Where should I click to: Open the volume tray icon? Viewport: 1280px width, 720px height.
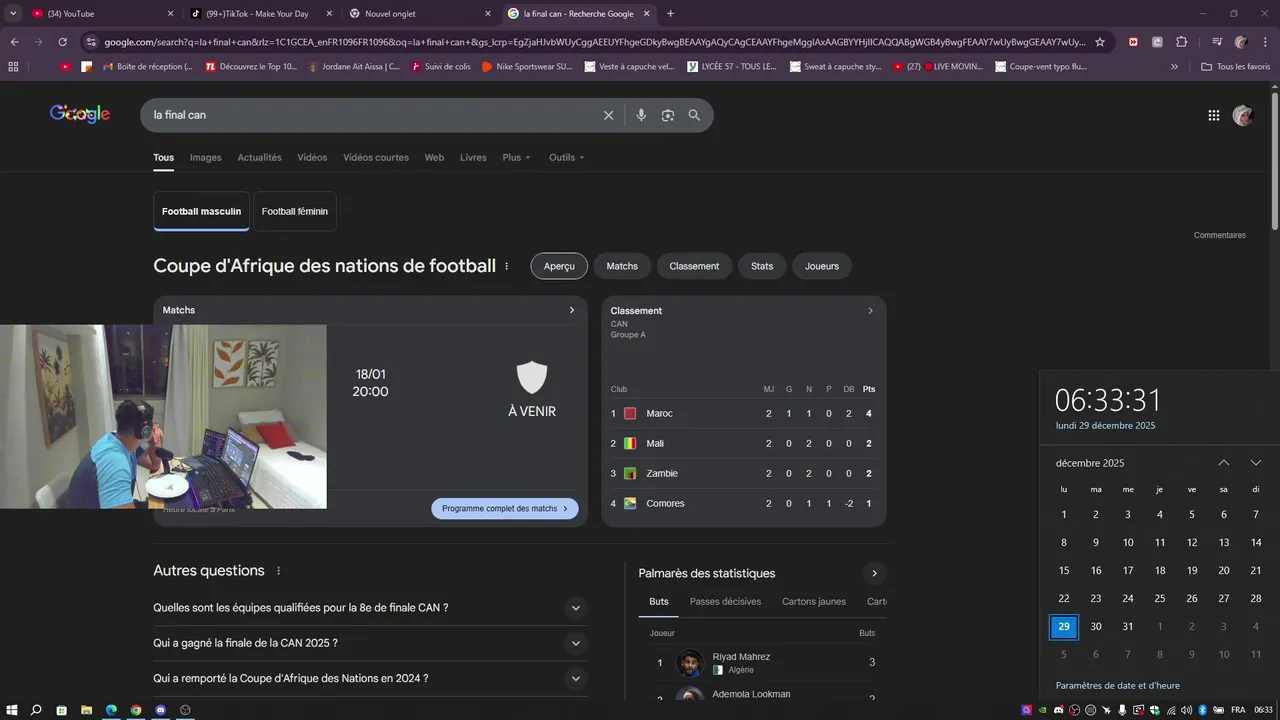[1187, 710]
